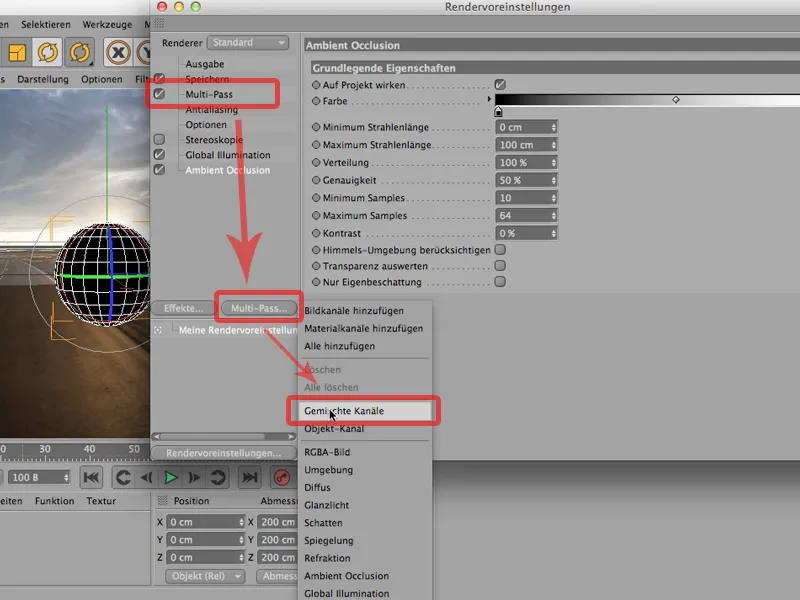
Task: Click the animation dot beside Minimum Samples
Action: (x=316, y=197)
